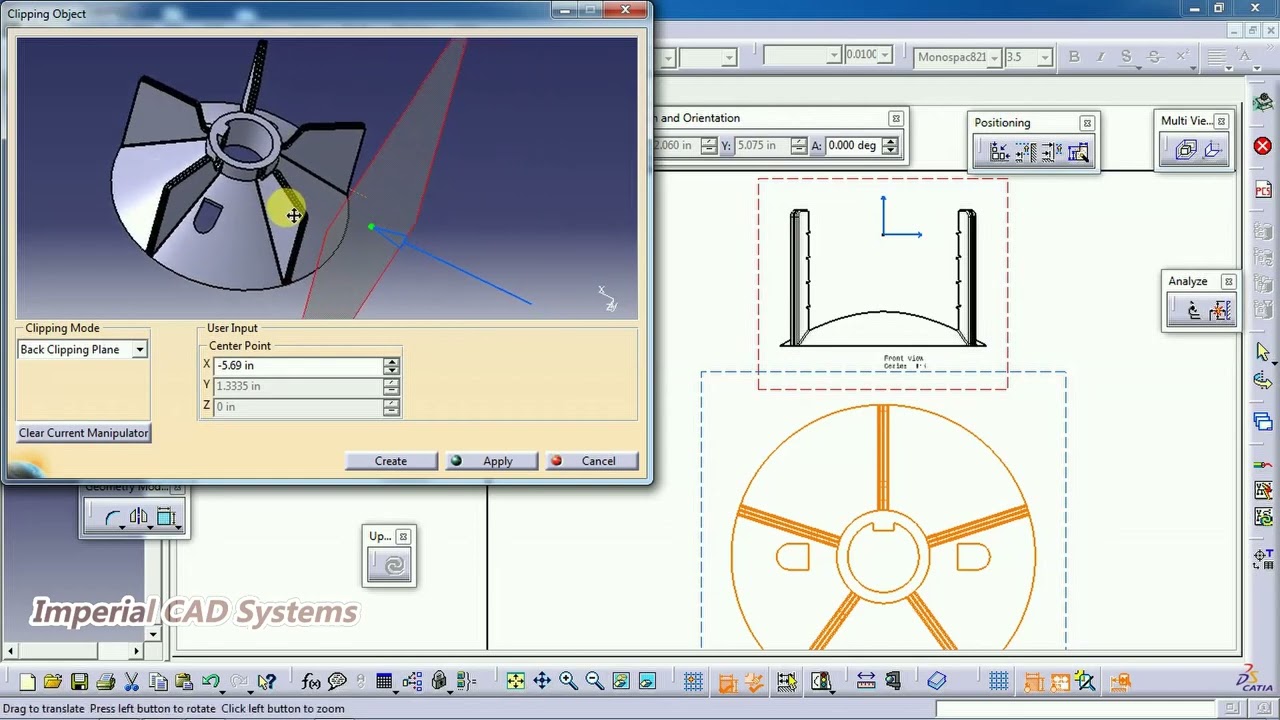Click the Cut scissors icon
The width and height of the screenshot is (1280, 720).
coord(131,682)
